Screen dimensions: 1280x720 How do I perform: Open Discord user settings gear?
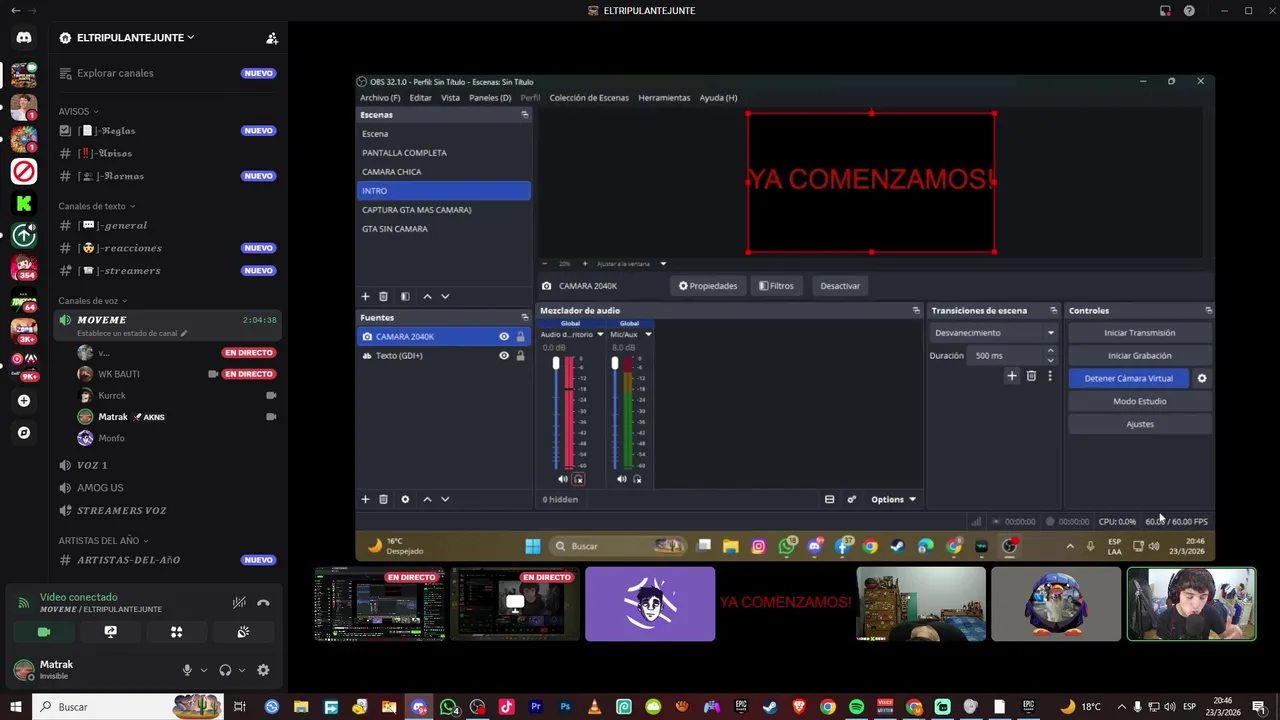point(263,670)
